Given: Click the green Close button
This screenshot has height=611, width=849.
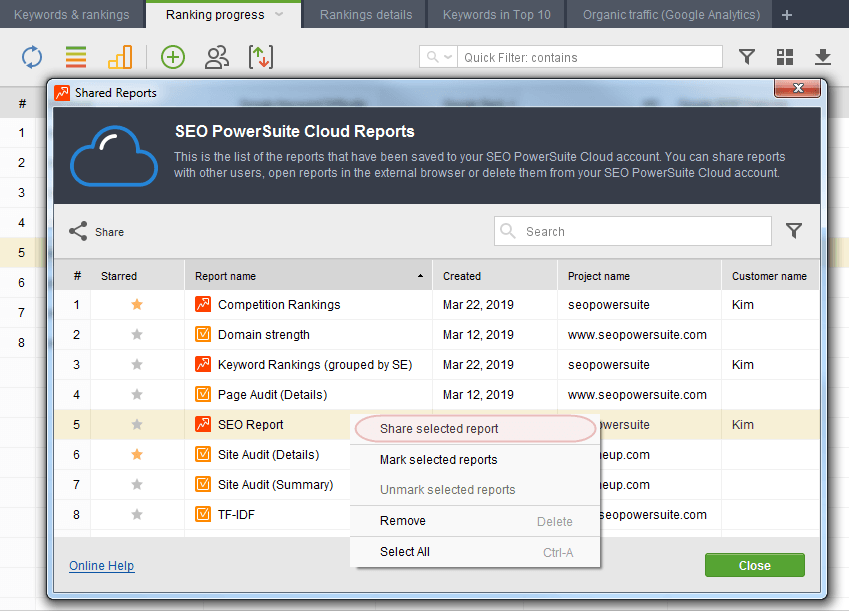Looking at the screenshot, I should 754,566.
